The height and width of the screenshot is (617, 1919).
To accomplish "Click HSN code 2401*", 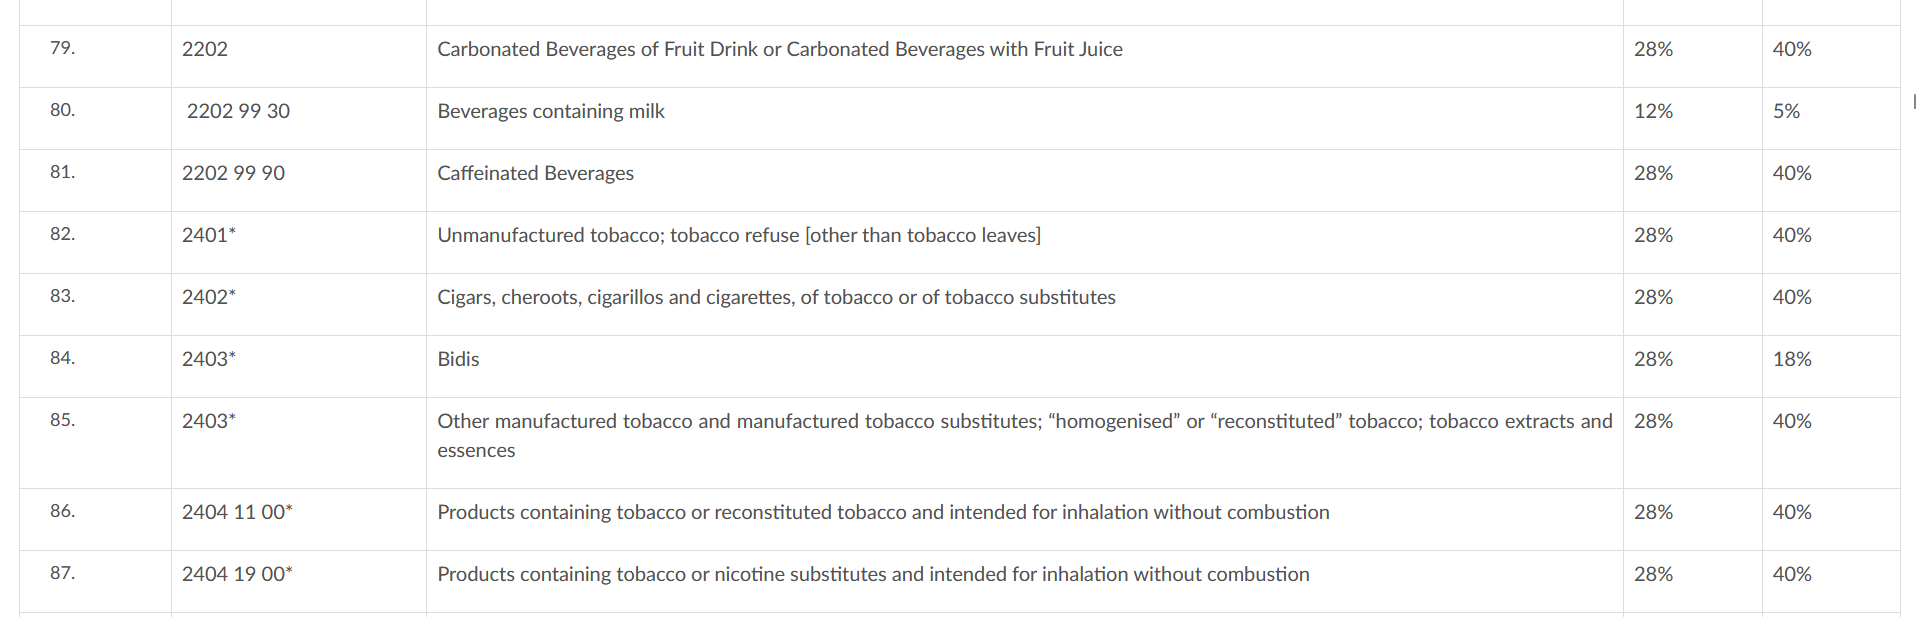I will [208, 235].
